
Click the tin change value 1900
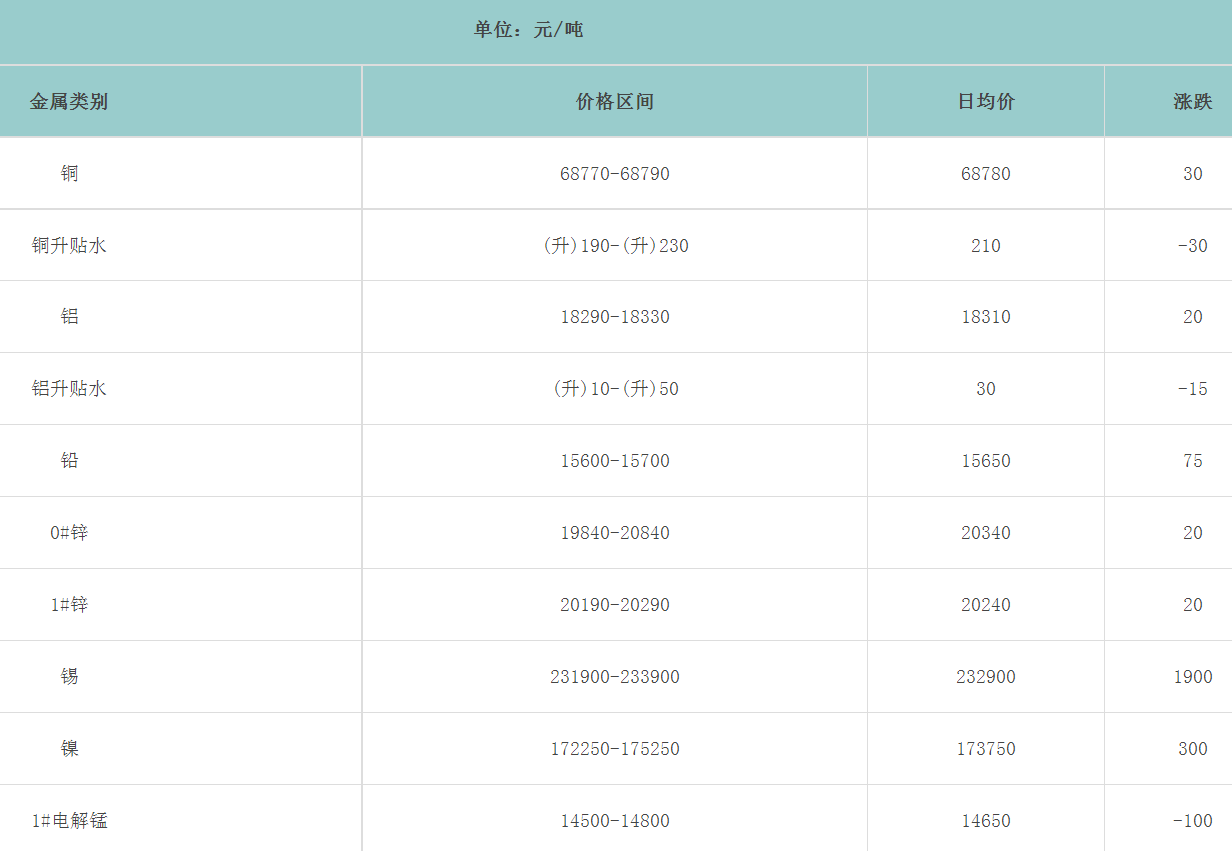(1193, 677)
